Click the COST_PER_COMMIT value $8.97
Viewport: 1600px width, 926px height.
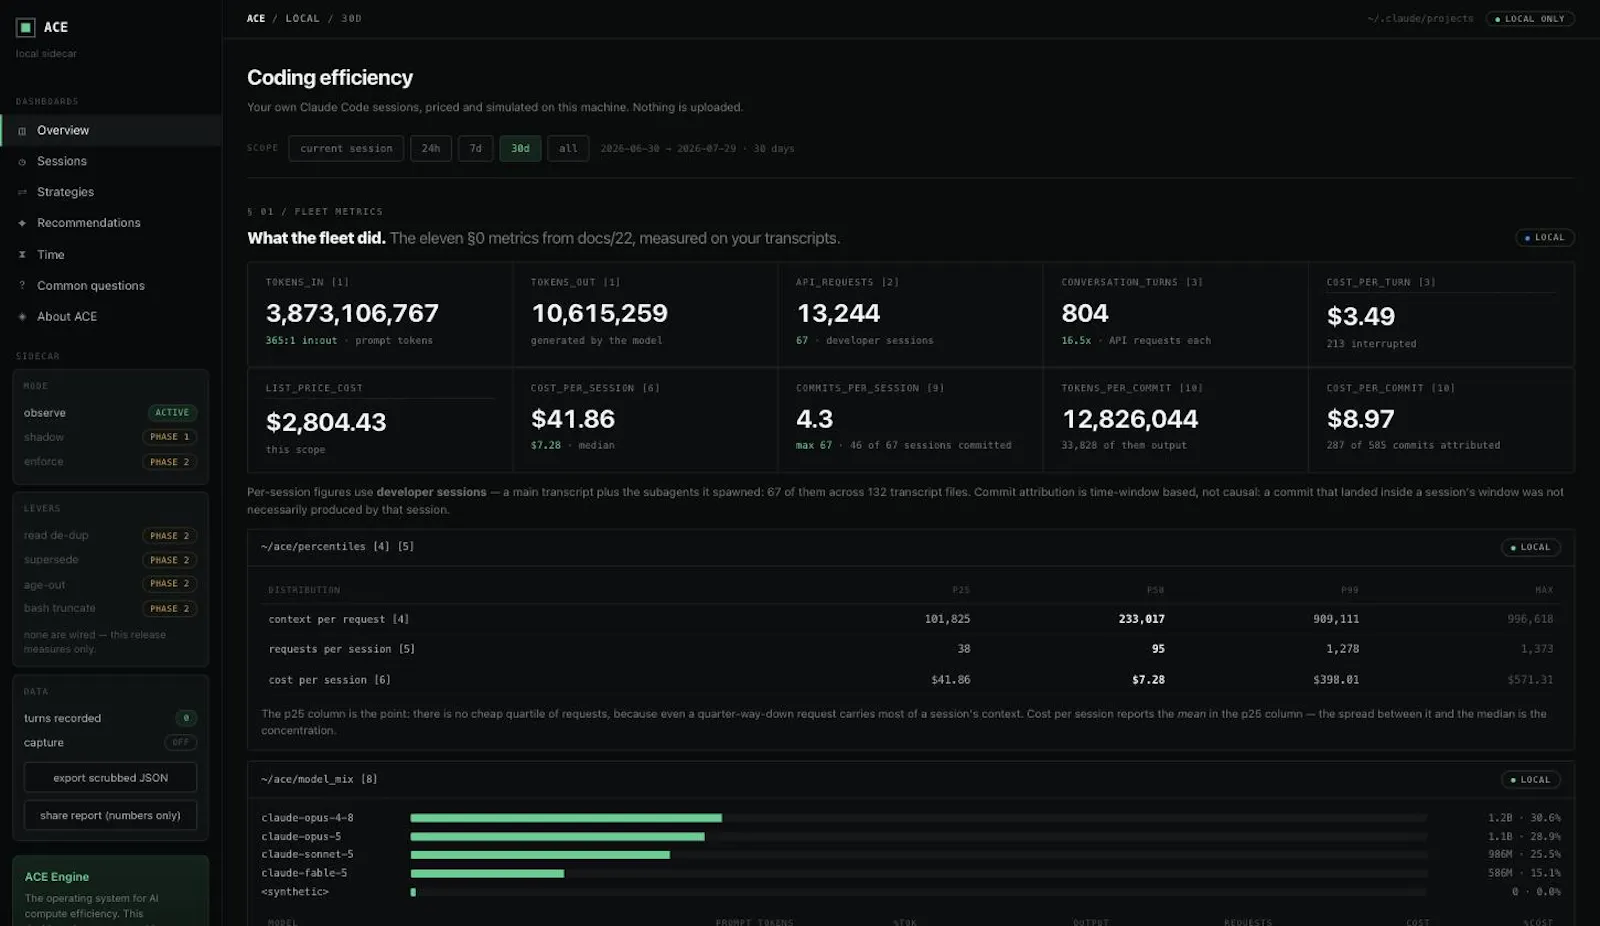[1360, 419]
